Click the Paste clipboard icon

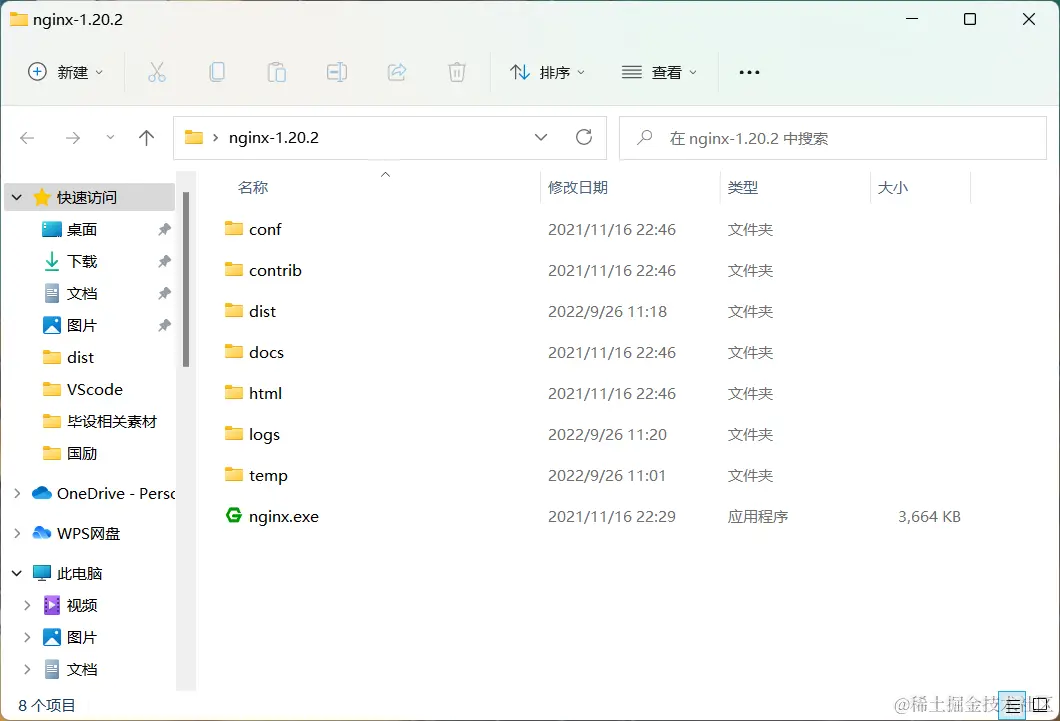coord(276,72)
